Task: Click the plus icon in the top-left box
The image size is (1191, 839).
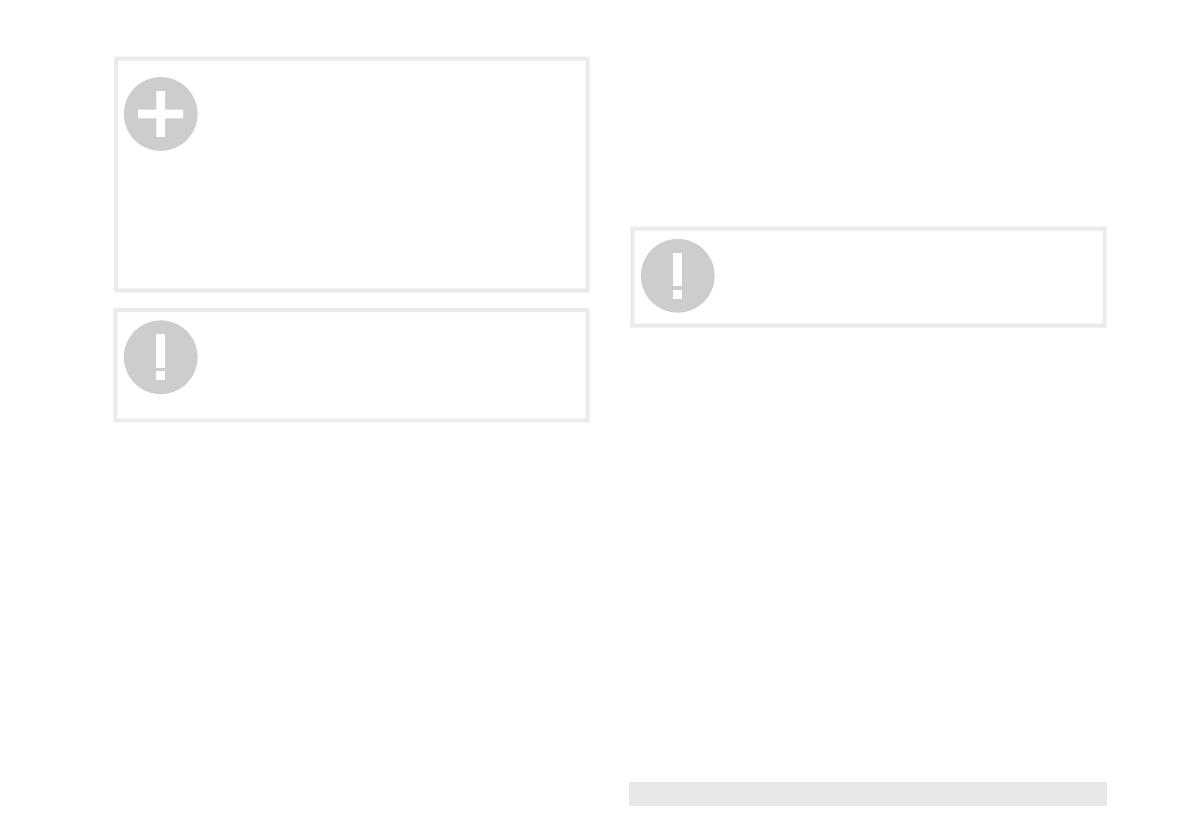Action: coord(160,114)
